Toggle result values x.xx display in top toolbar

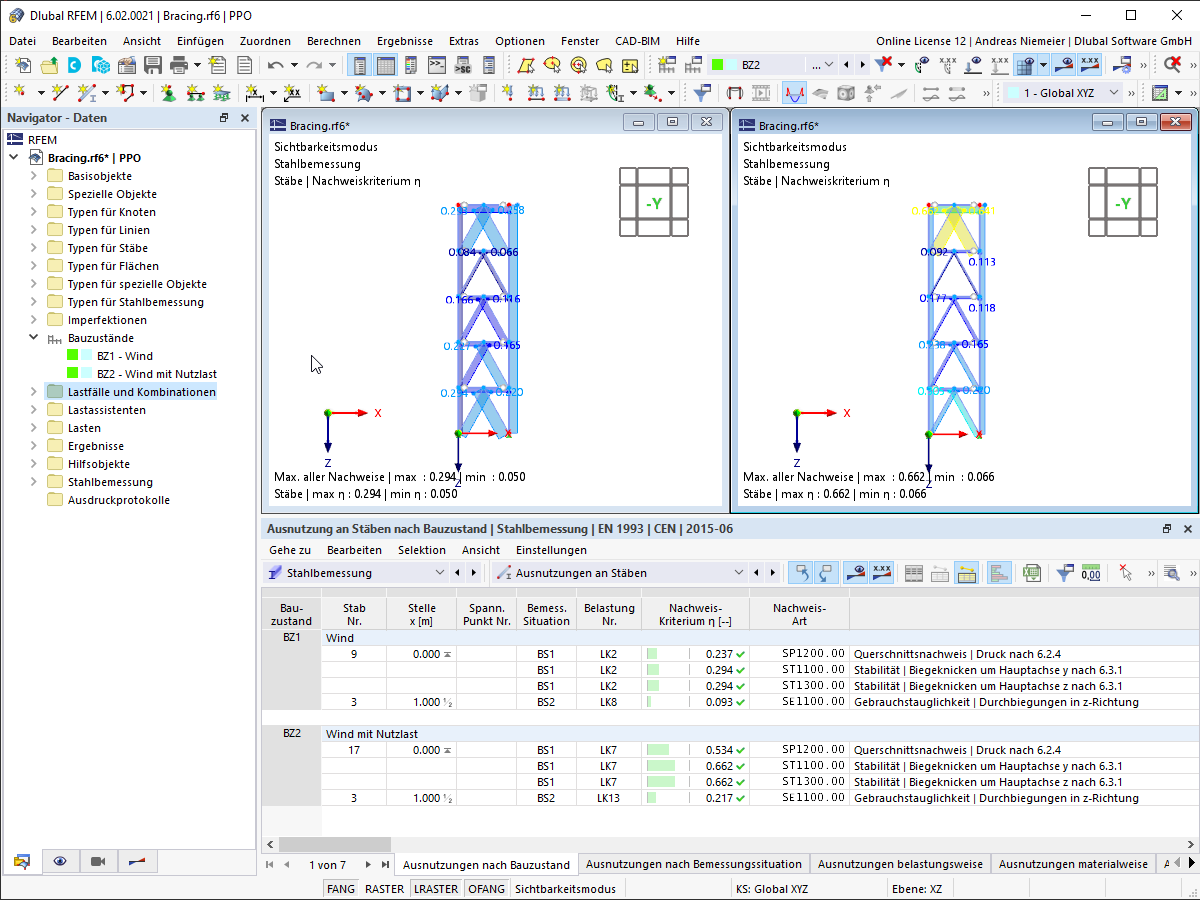point(1090,65)
